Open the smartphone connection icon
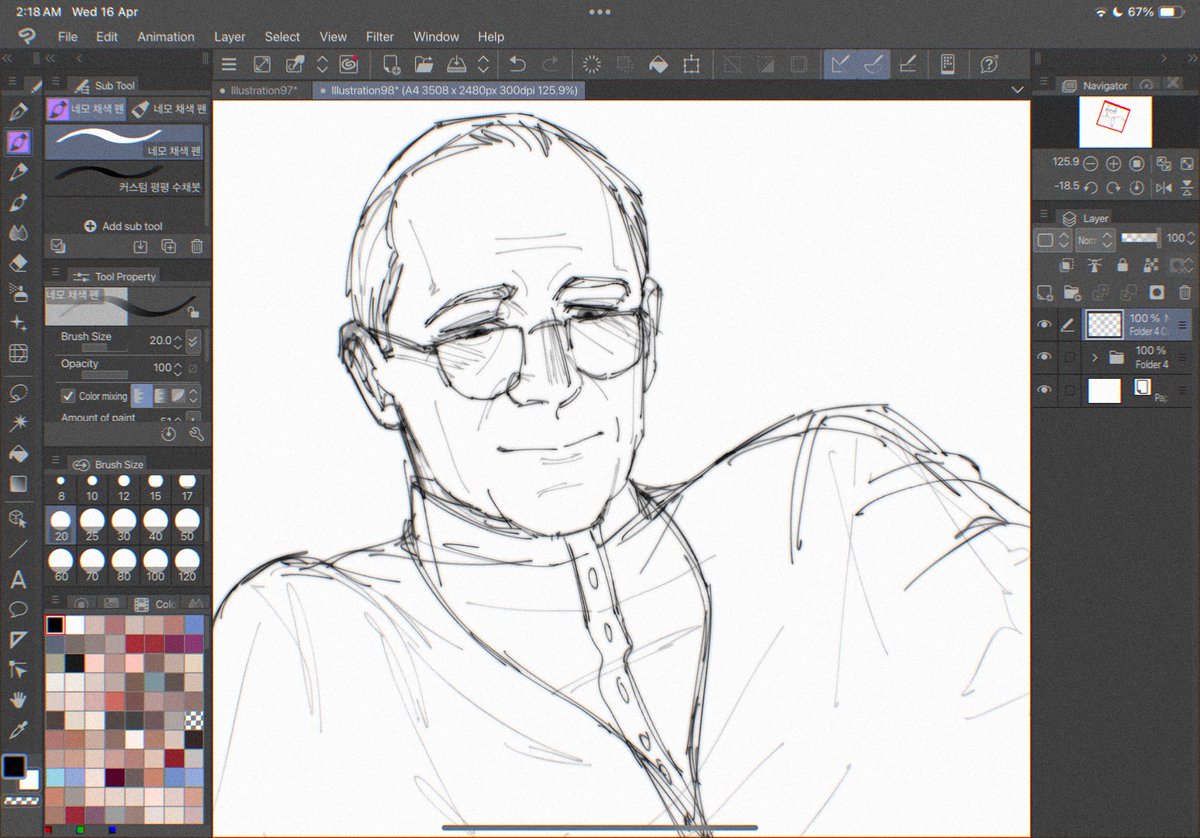 point(947,64)
